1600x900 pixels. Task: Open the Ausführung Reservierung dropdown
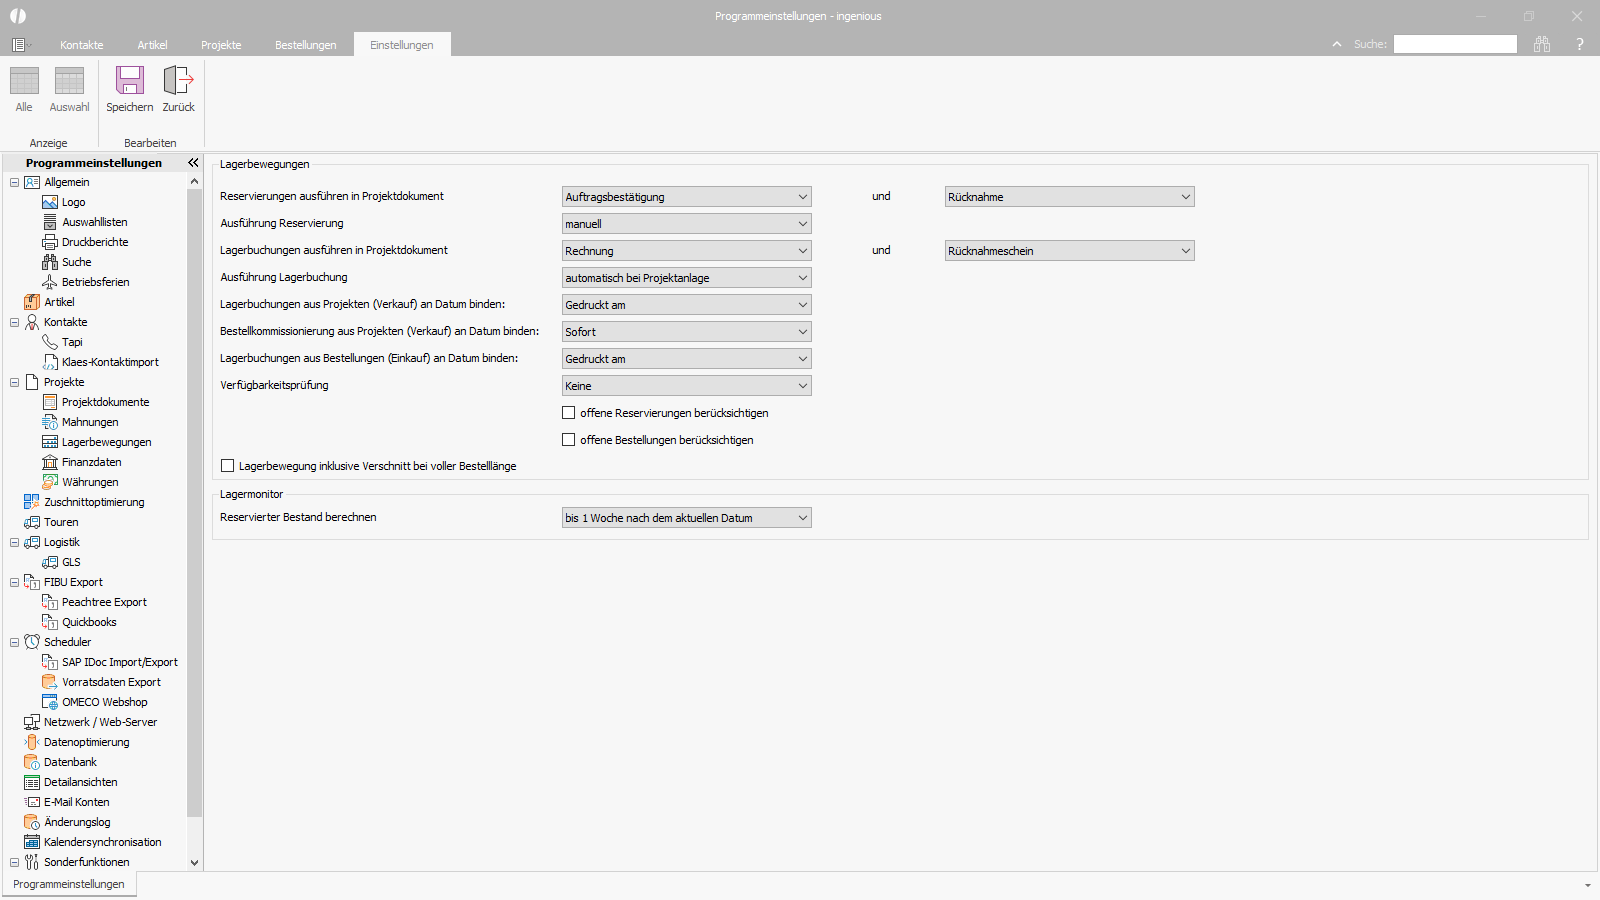687,224
